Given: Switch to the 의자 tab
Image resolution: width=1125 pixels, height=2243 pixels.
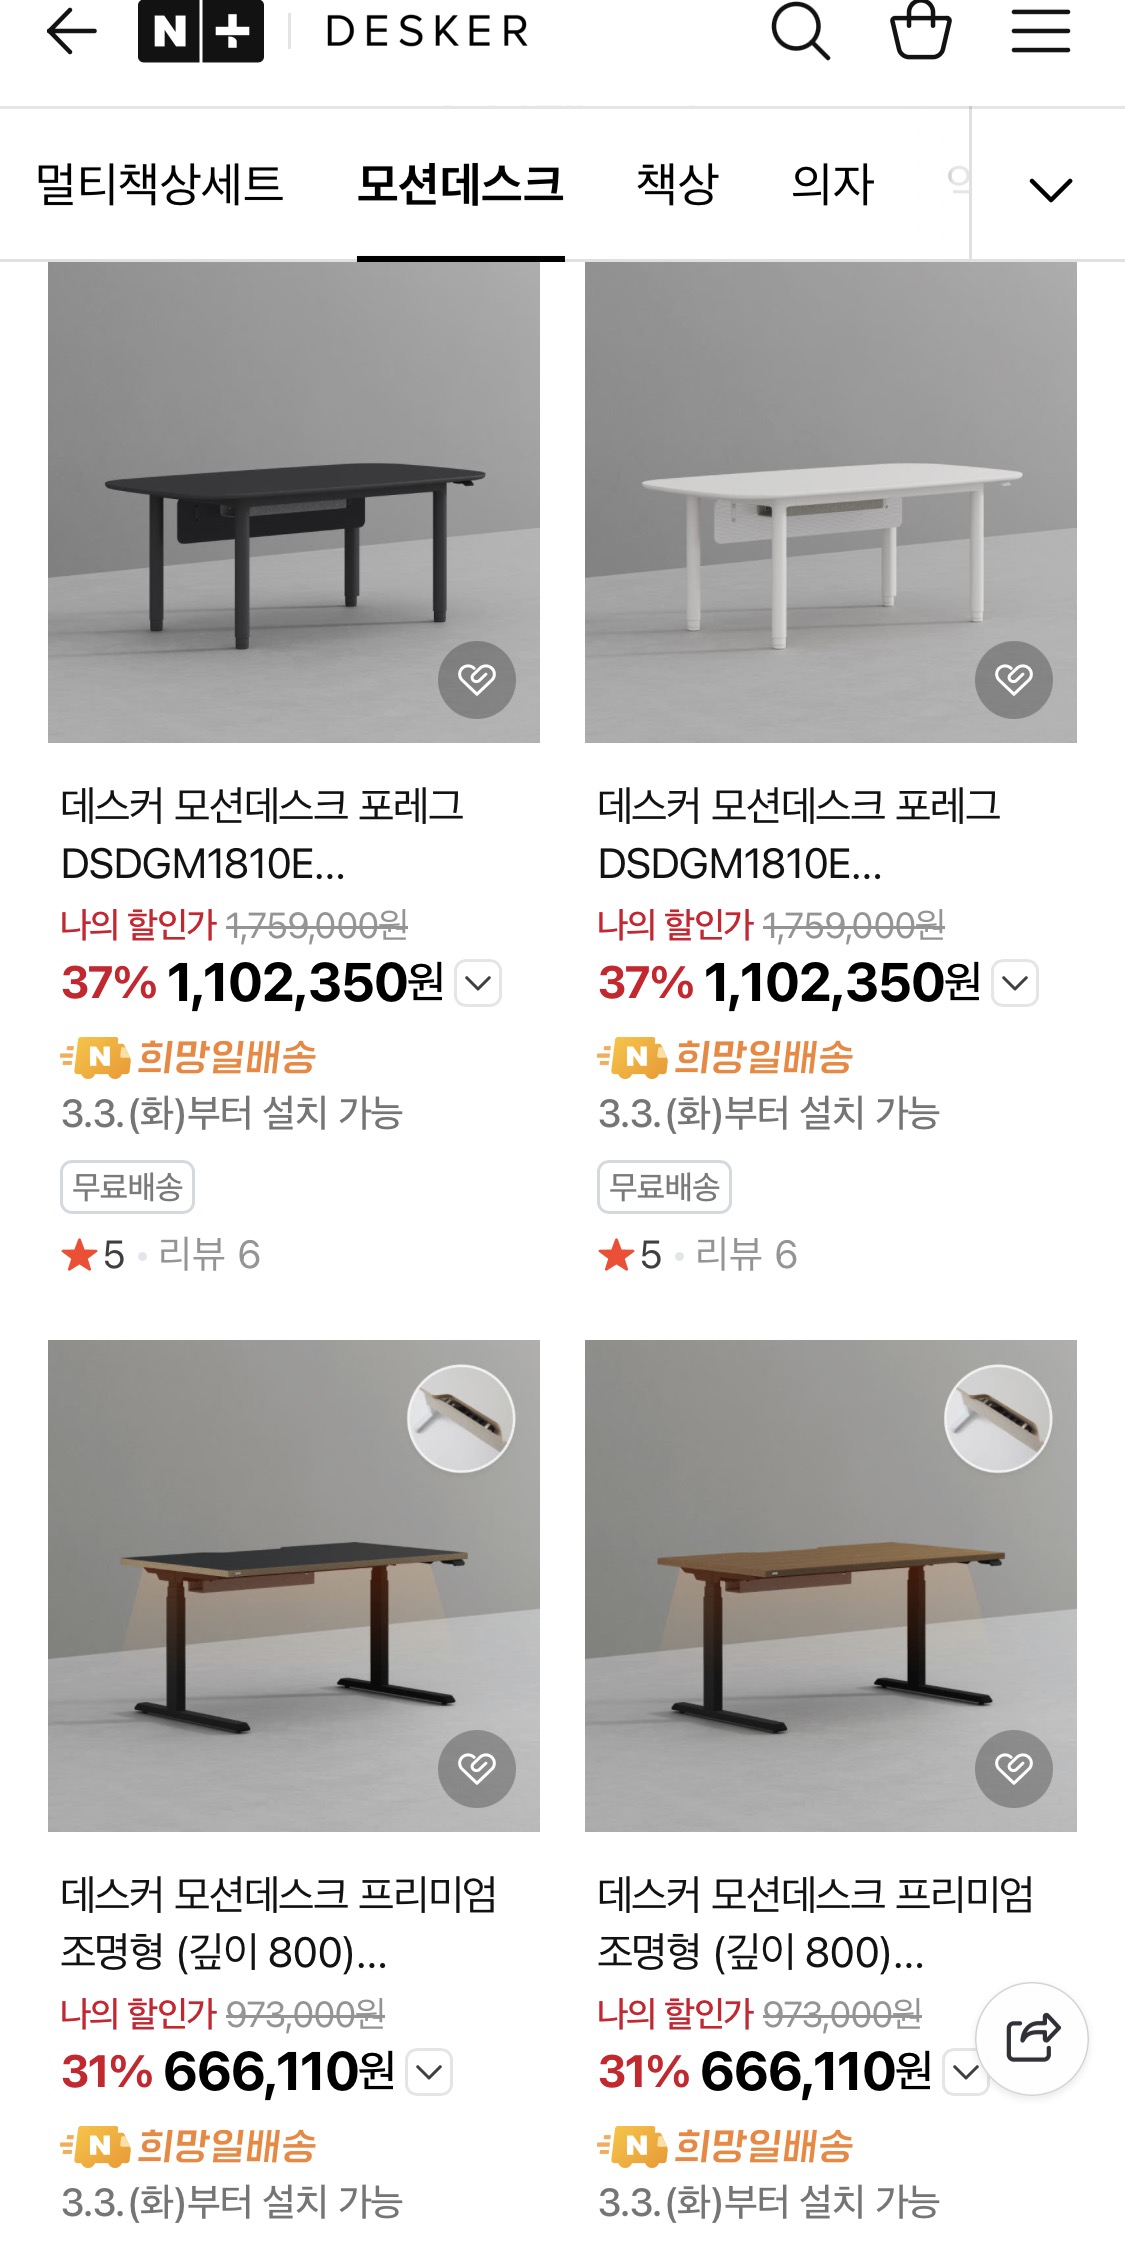Looking at the screenshot, I should (832, 185).
